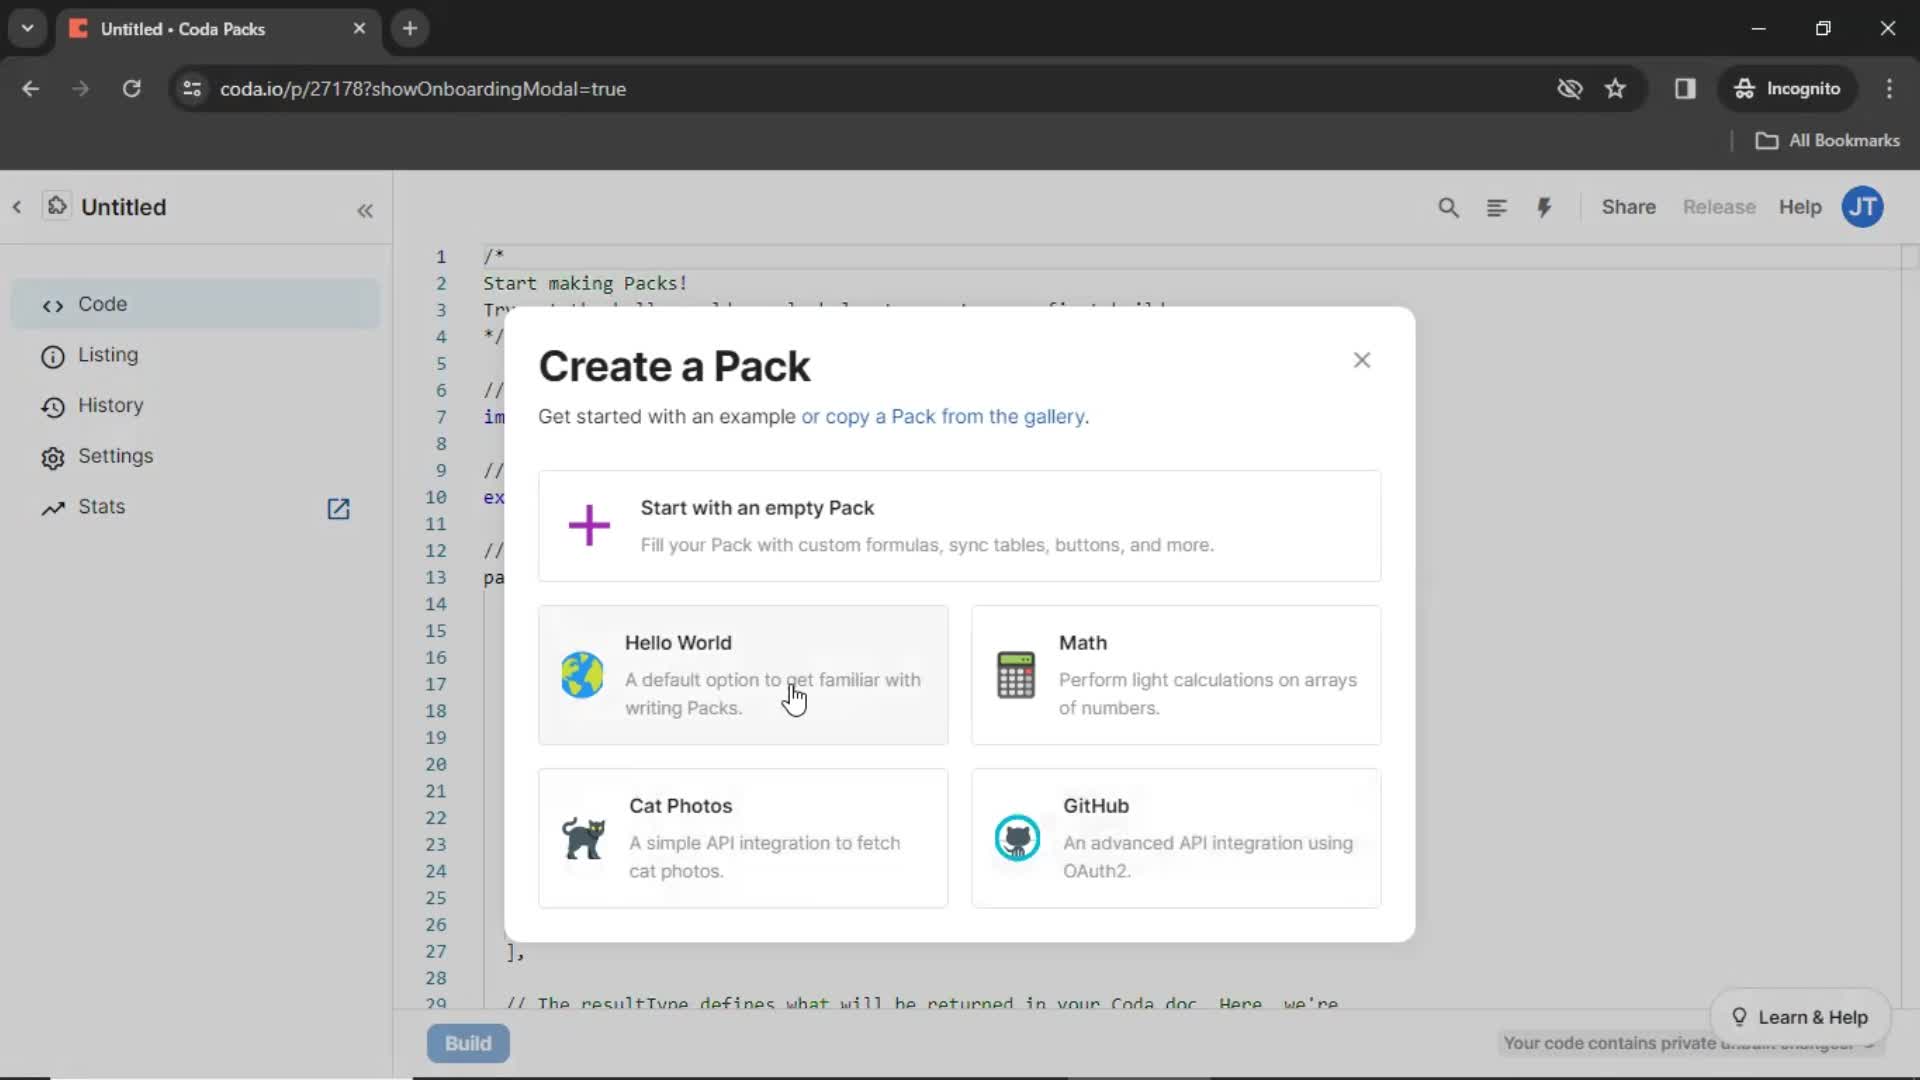Click the Incognito profile indicator
The height and width of the screenshot is (1080, 1920).
[1787, 88]
